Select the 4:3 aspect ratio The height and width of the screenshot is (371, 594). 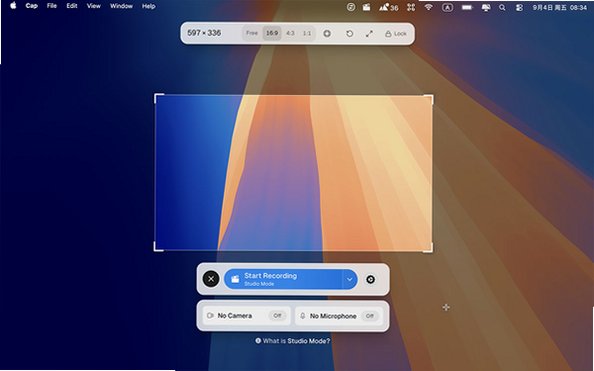[x=290, y=33]
